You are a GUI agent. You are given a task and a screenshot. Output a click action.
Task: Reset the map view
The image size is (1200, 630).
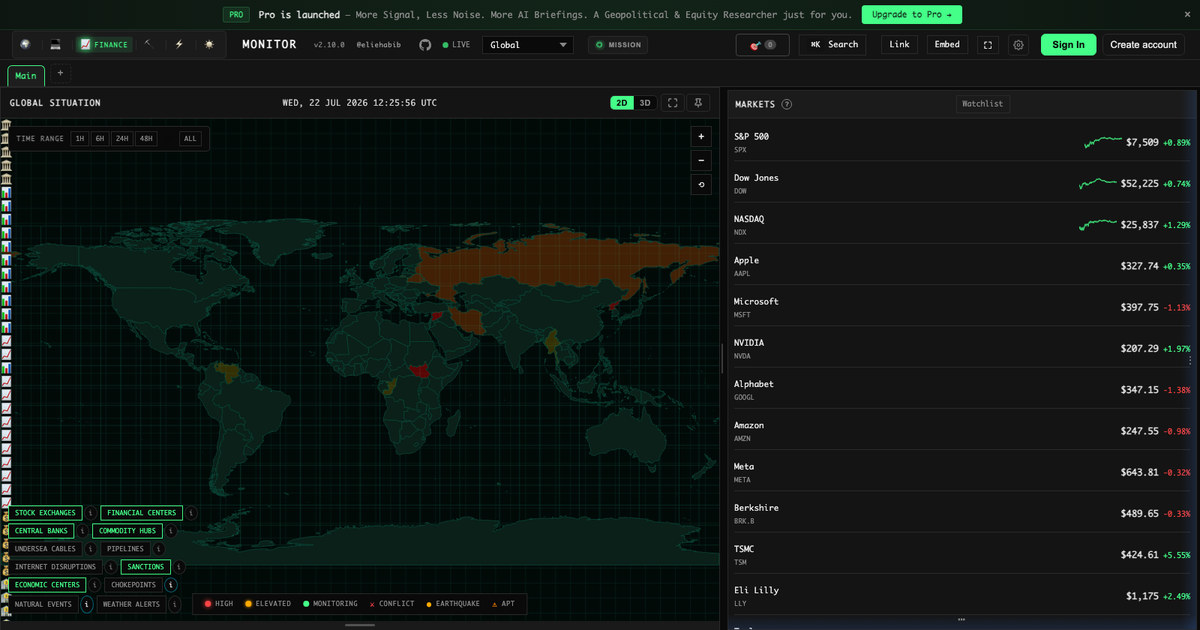(701, 184)
